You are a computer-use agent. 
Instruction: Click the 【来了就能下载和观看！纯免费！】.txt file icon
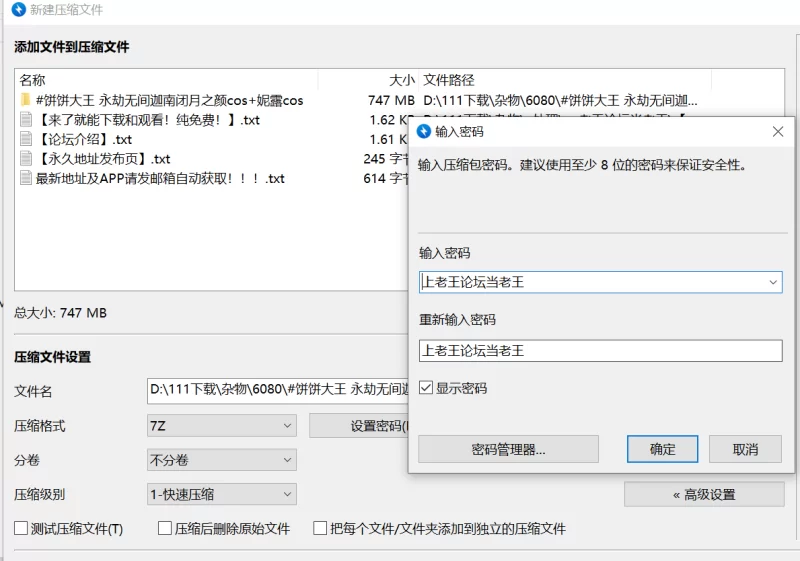coord(26,120)
